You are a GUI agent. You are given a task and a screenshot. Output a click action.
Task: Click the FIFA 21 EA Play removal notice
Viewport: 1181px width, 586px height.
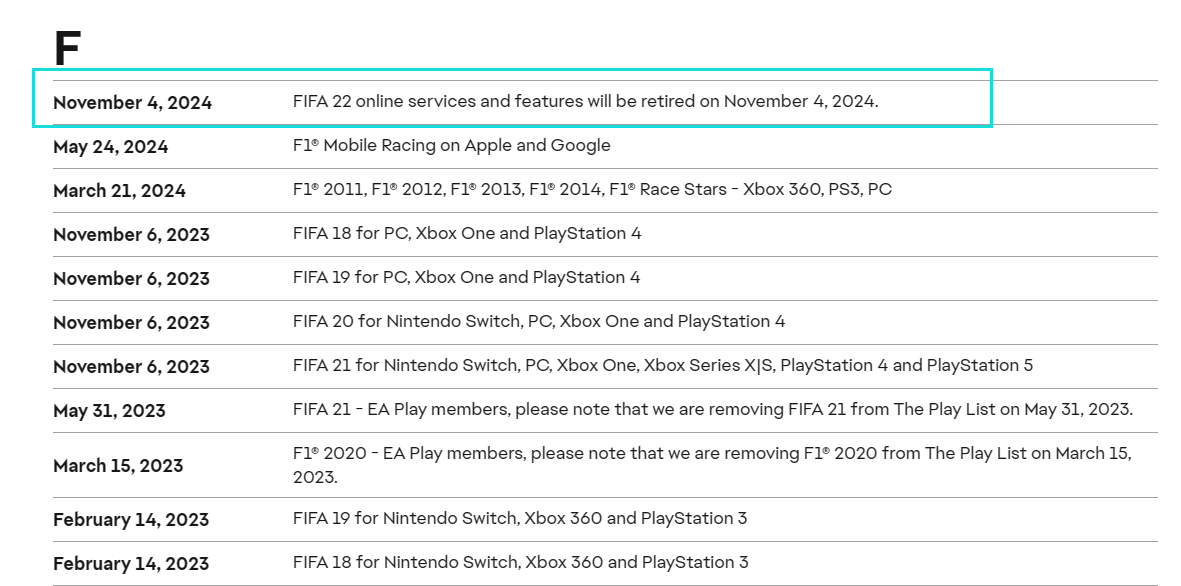coord(712,409)
